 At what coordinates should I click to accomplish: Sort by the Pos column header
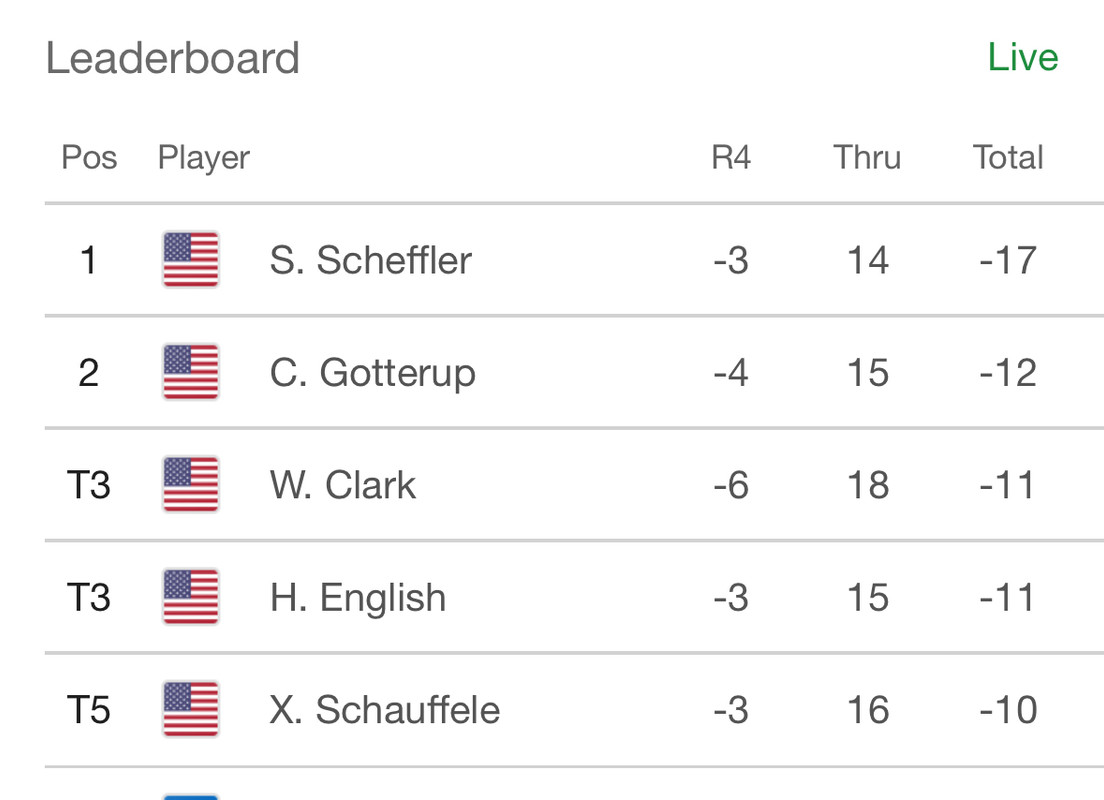pos(89,157)
